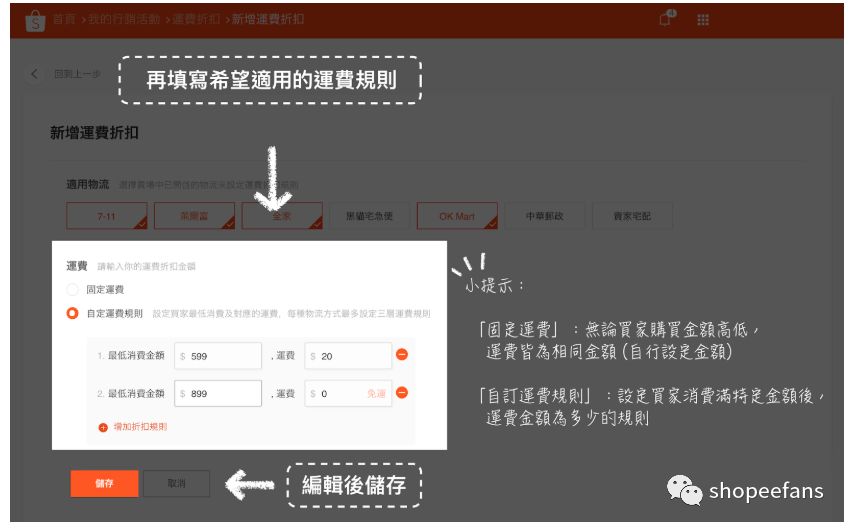The image size is (852, 531).
Task: Select the 自定運費規則 radio option
Action: pos(72,313)
